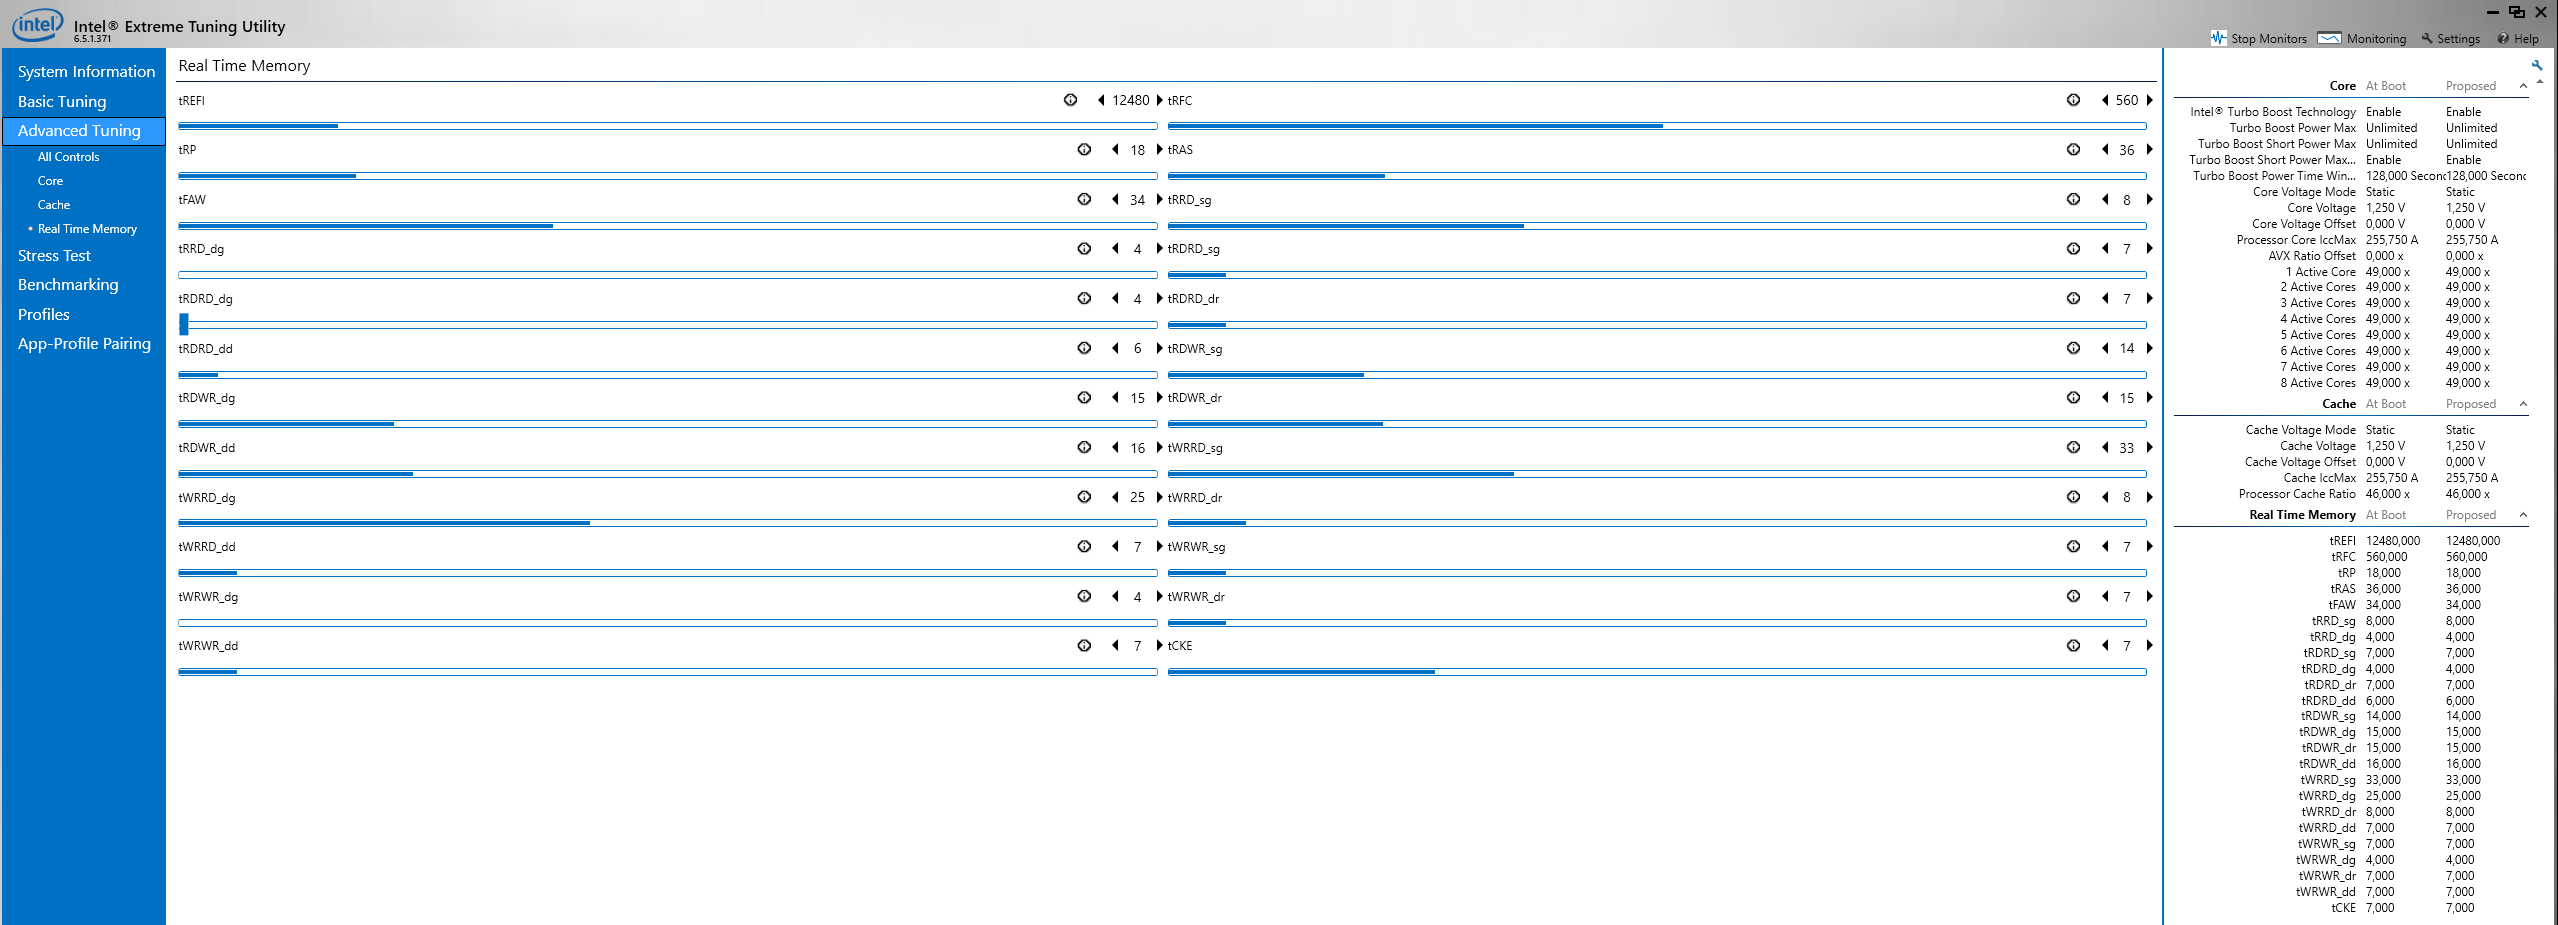Increase tWRWR_sg with the right arrow
Image resolution: width=2558 pixels, height=925 pixels.
(x=2149, y=546)
